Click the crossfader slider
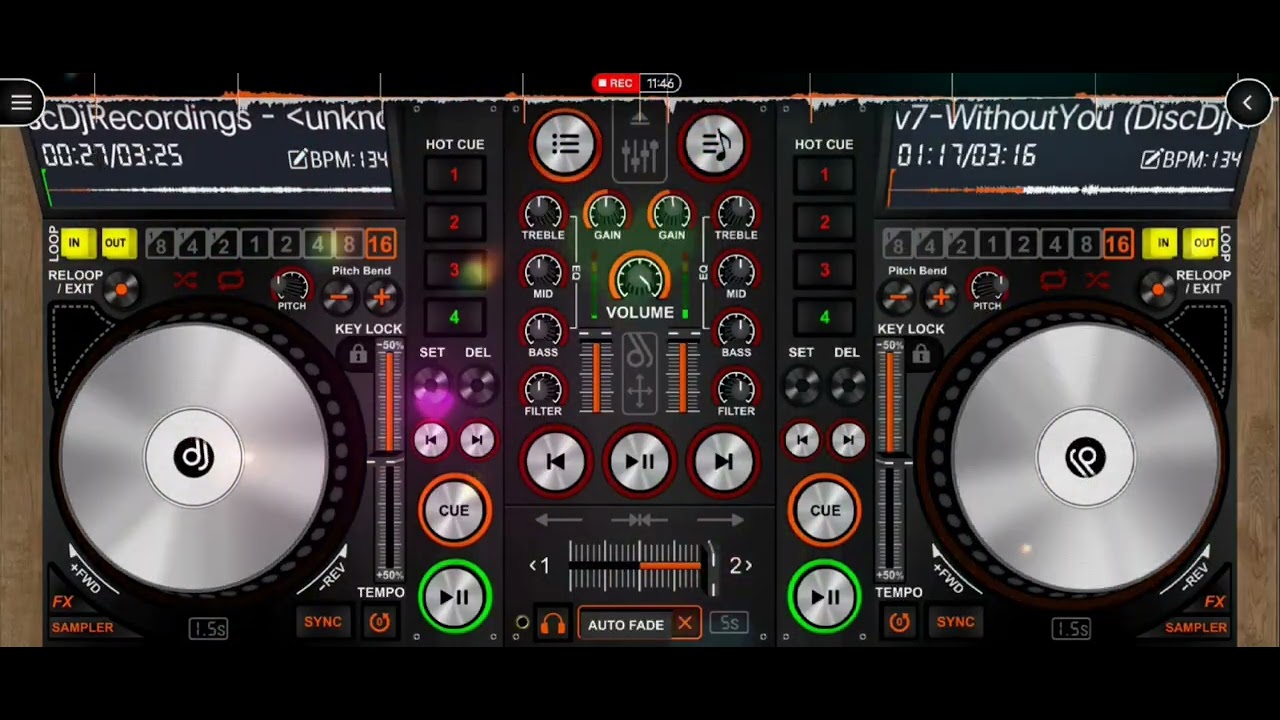 [640, 566]
